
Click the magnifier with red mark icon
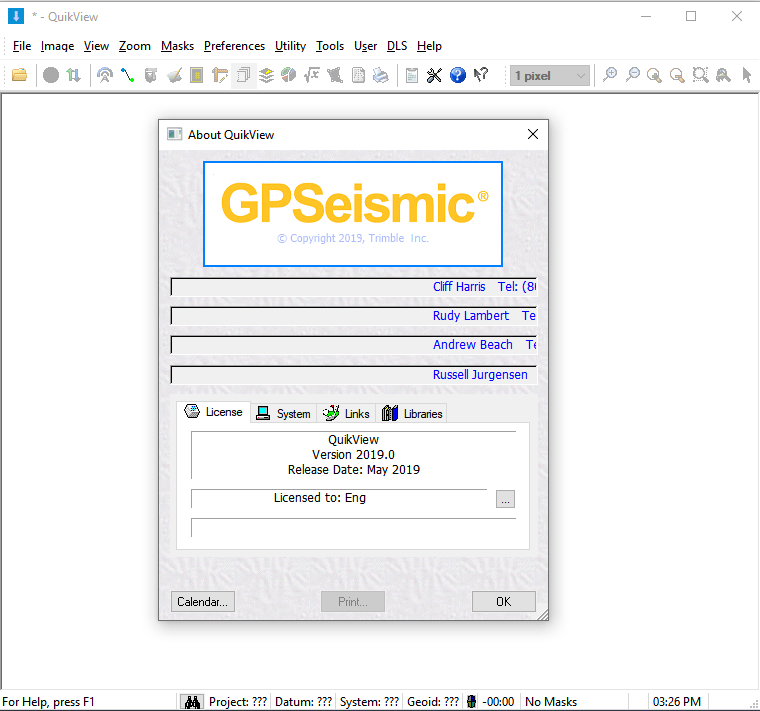pyautogui.click(x=677, y=75)
